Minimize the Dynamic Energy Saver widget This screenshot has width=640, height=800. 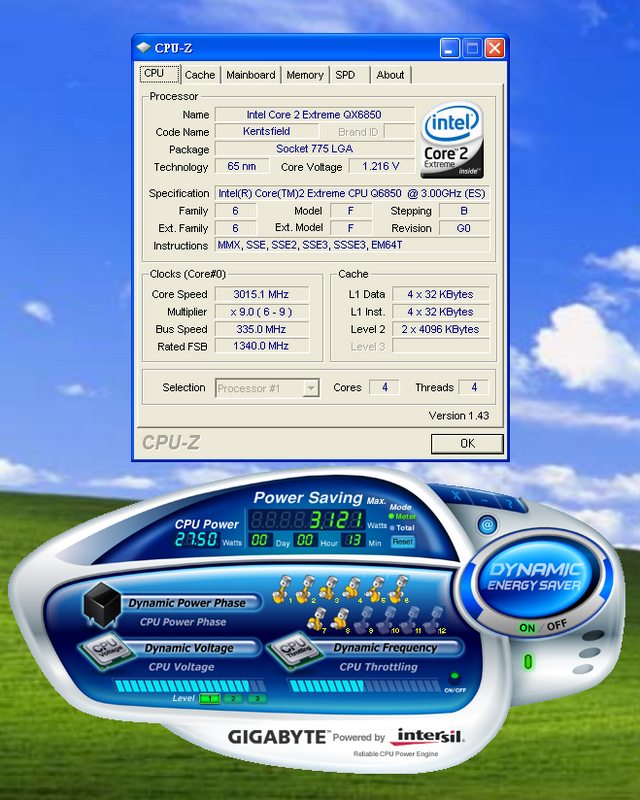(484, 499)
